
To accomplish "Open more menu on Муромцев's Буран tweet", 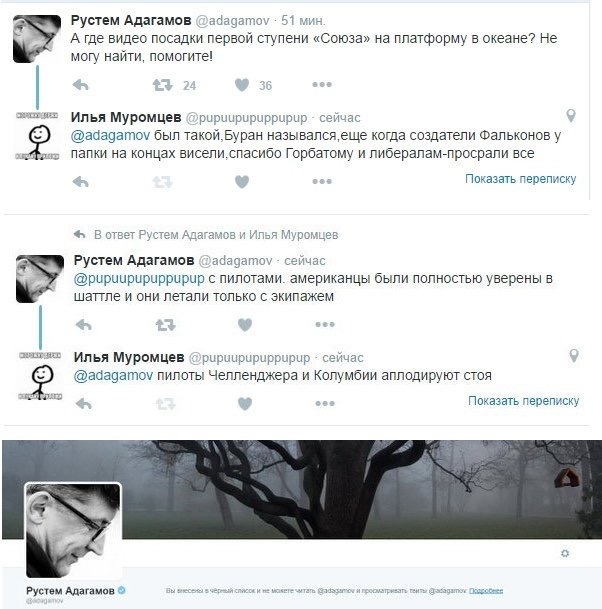I will click(x=322, y=181).
